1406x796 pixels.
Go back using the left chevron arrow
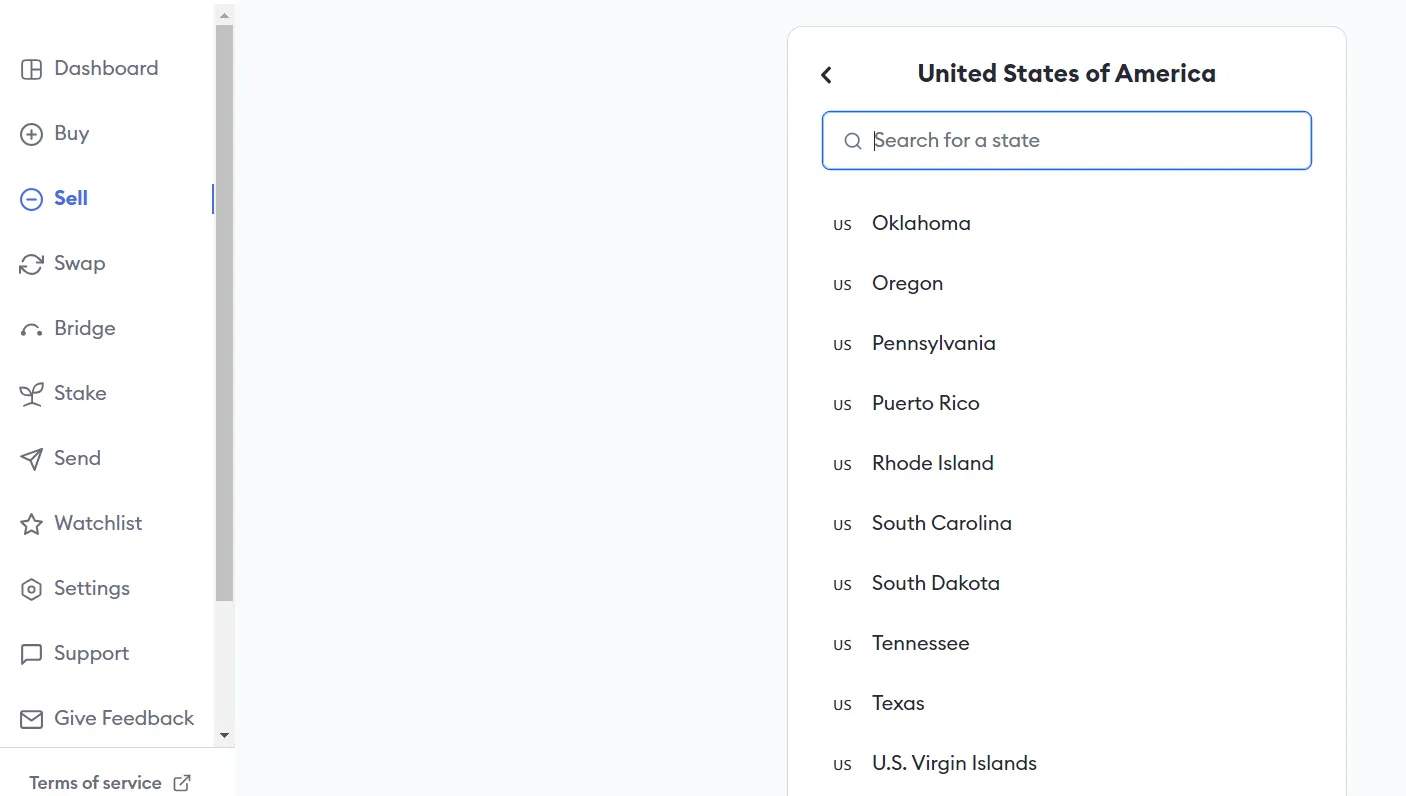click(826, 75)
